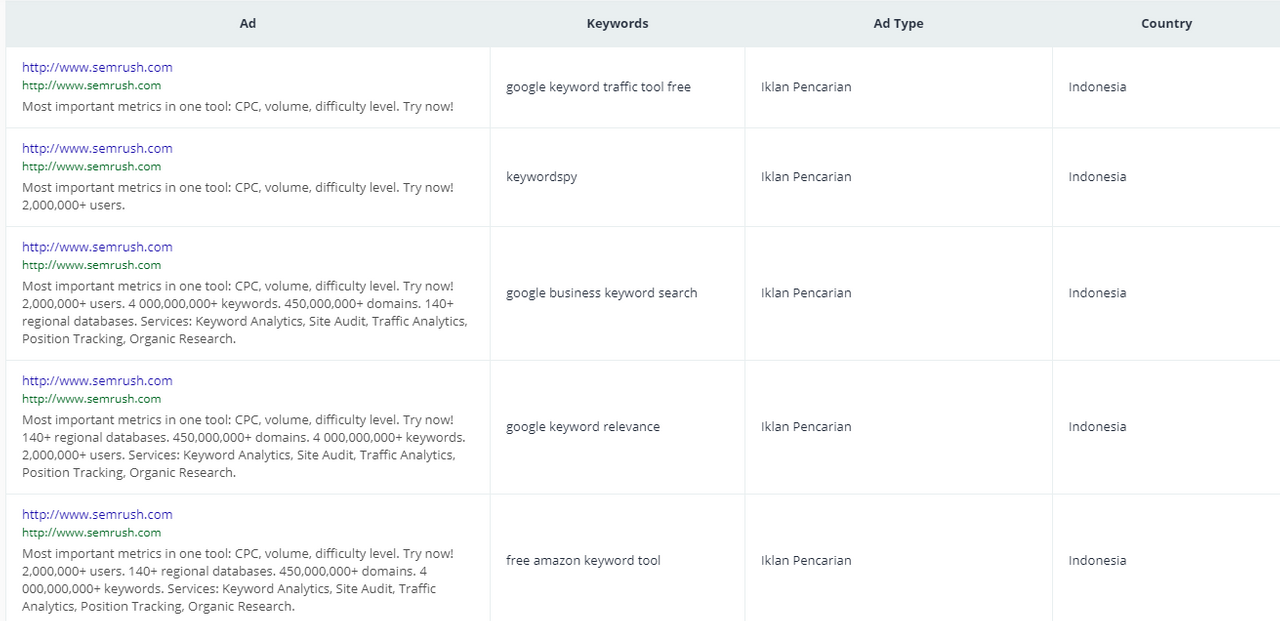Select 'Iklan Pencarian' in the last row

[x=806, y=561]
